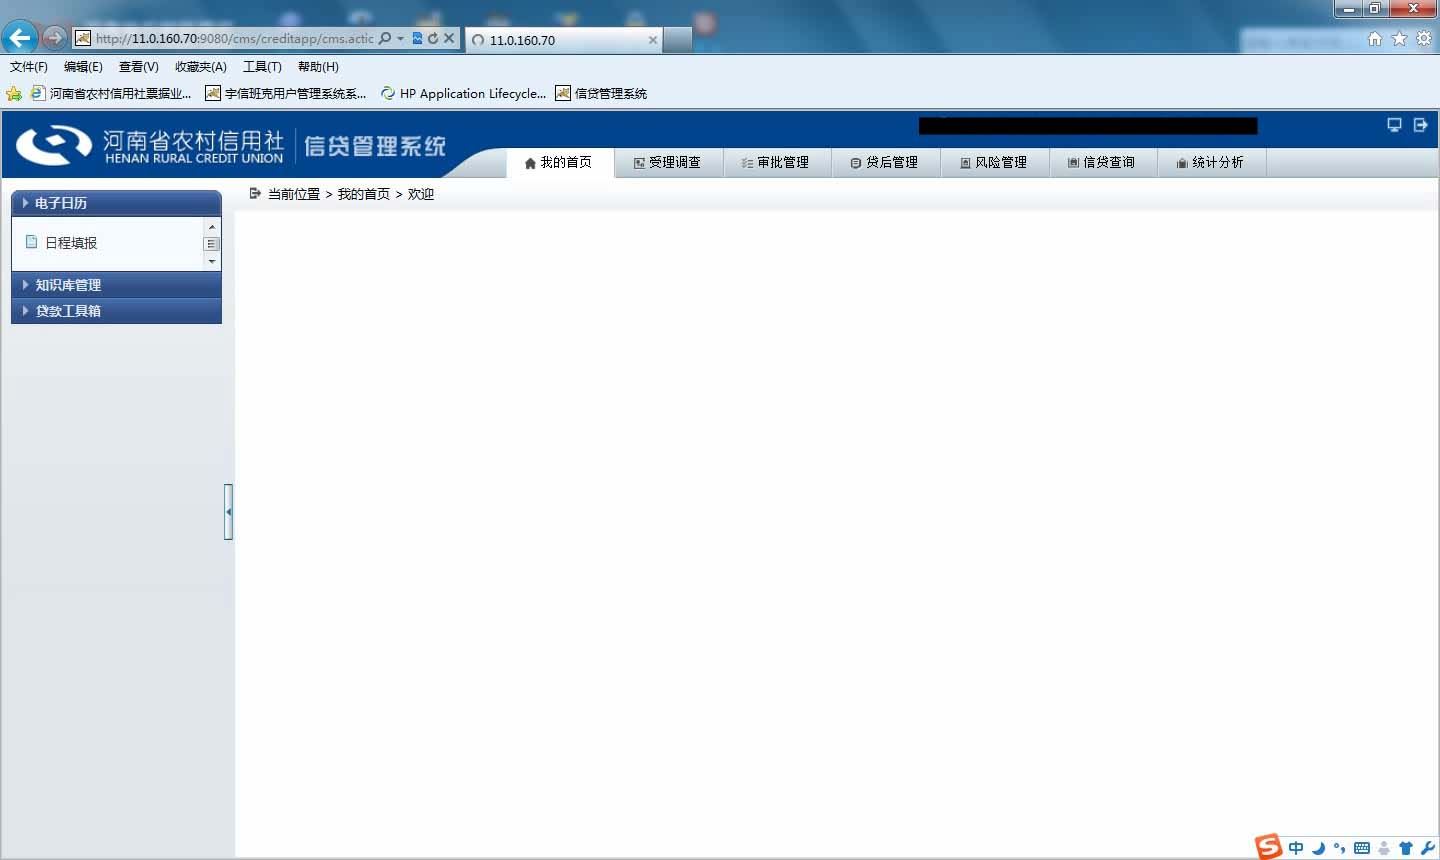
Task: Toggle Chinese input mode 中 icon
Action: tap(1296, 848)
